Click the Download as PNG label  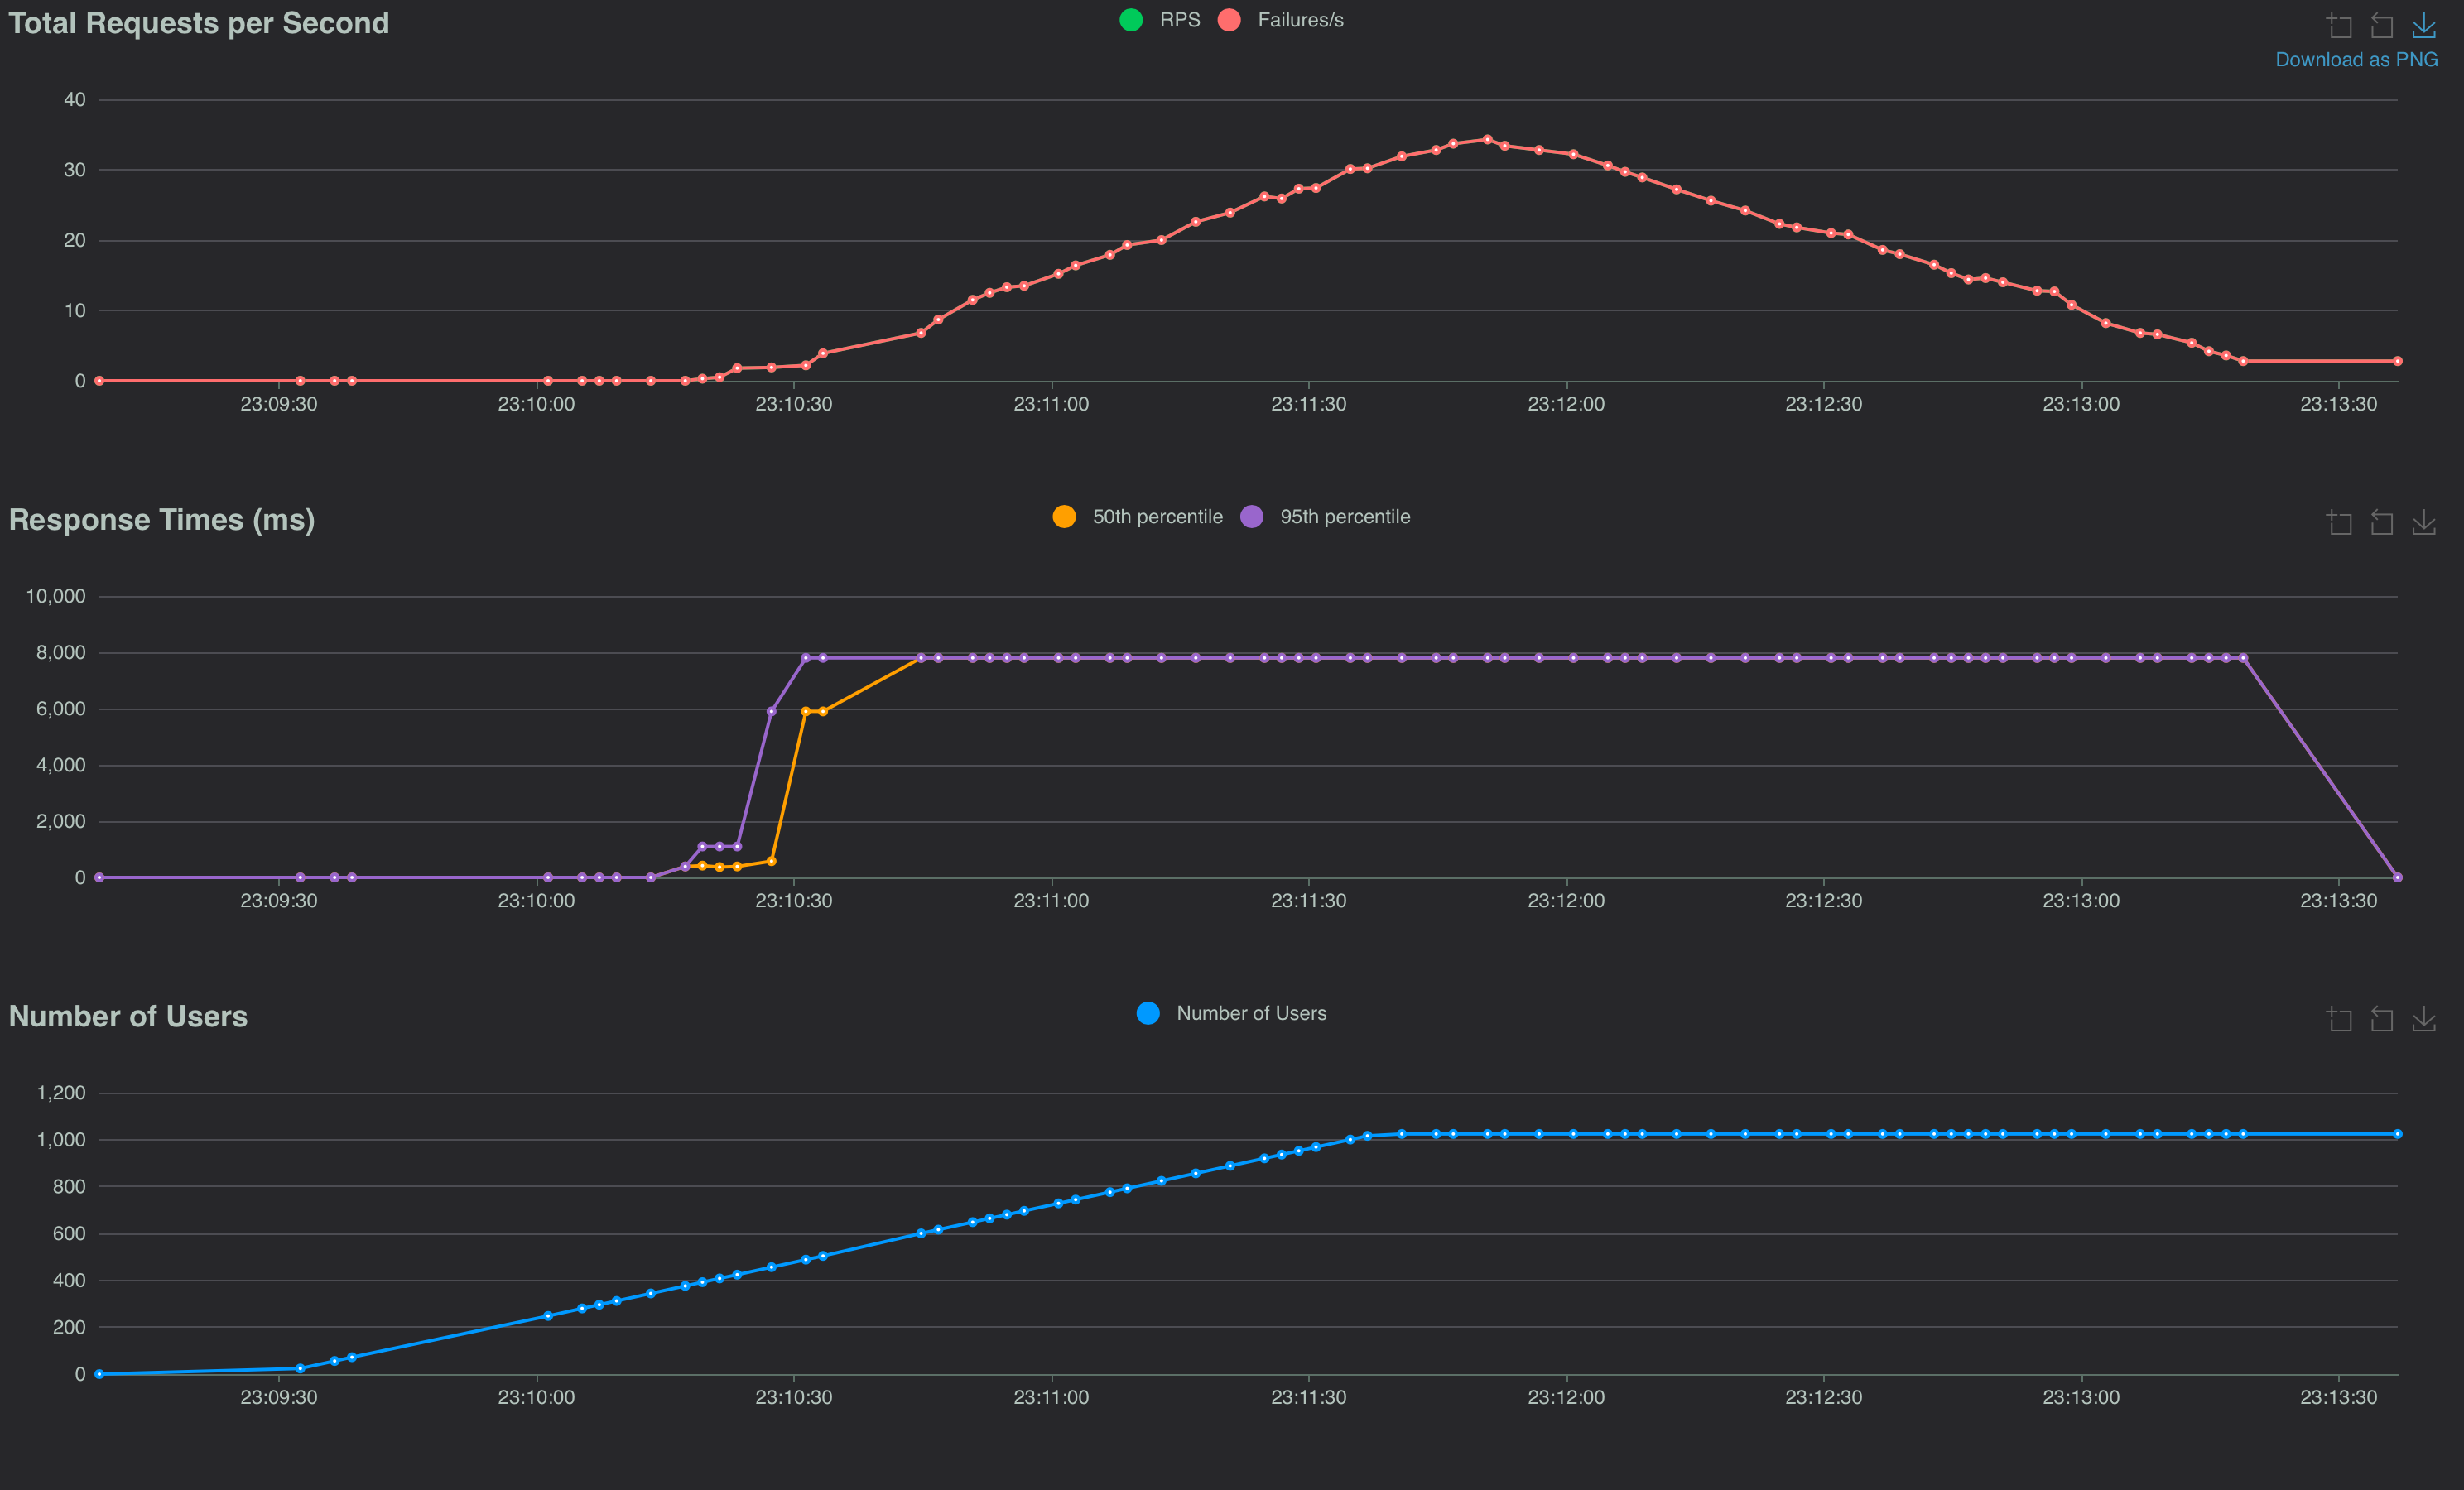coord(2356,60)
